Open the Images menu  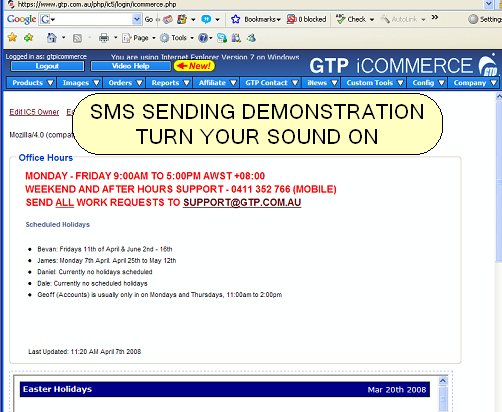click(80, 83)
